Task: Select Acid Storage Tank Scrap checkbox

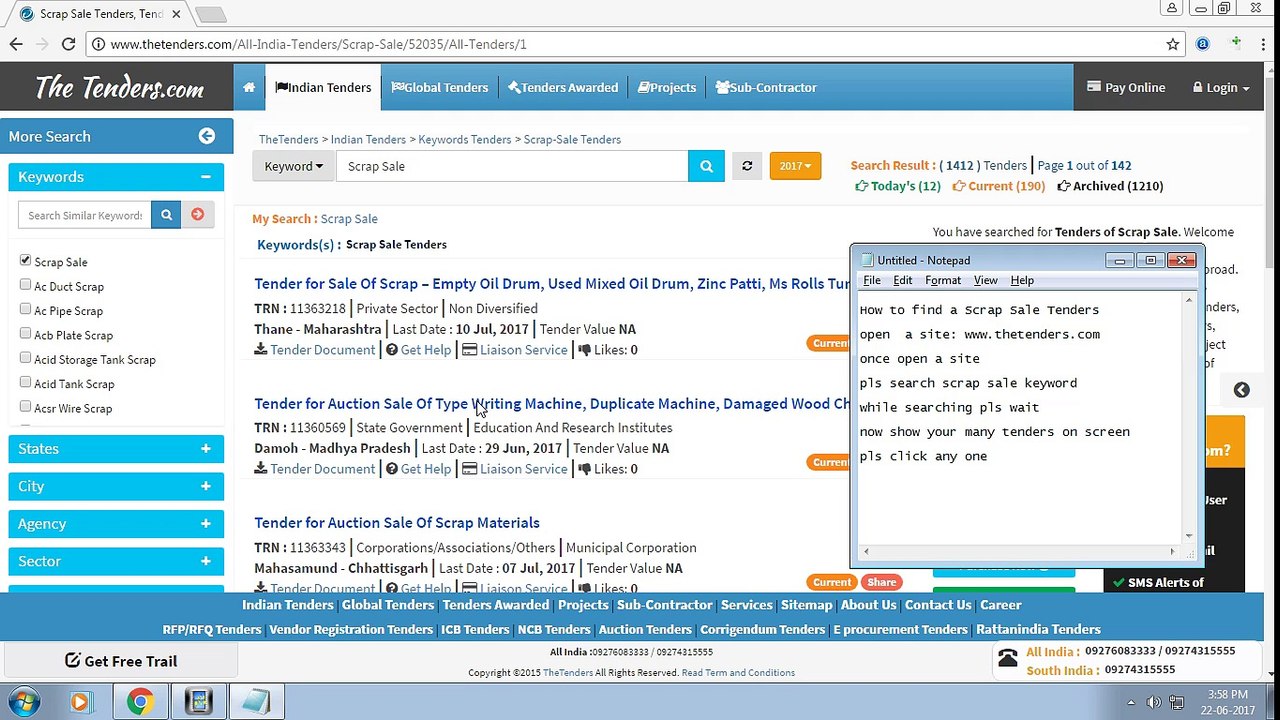Action: (25, 358)
